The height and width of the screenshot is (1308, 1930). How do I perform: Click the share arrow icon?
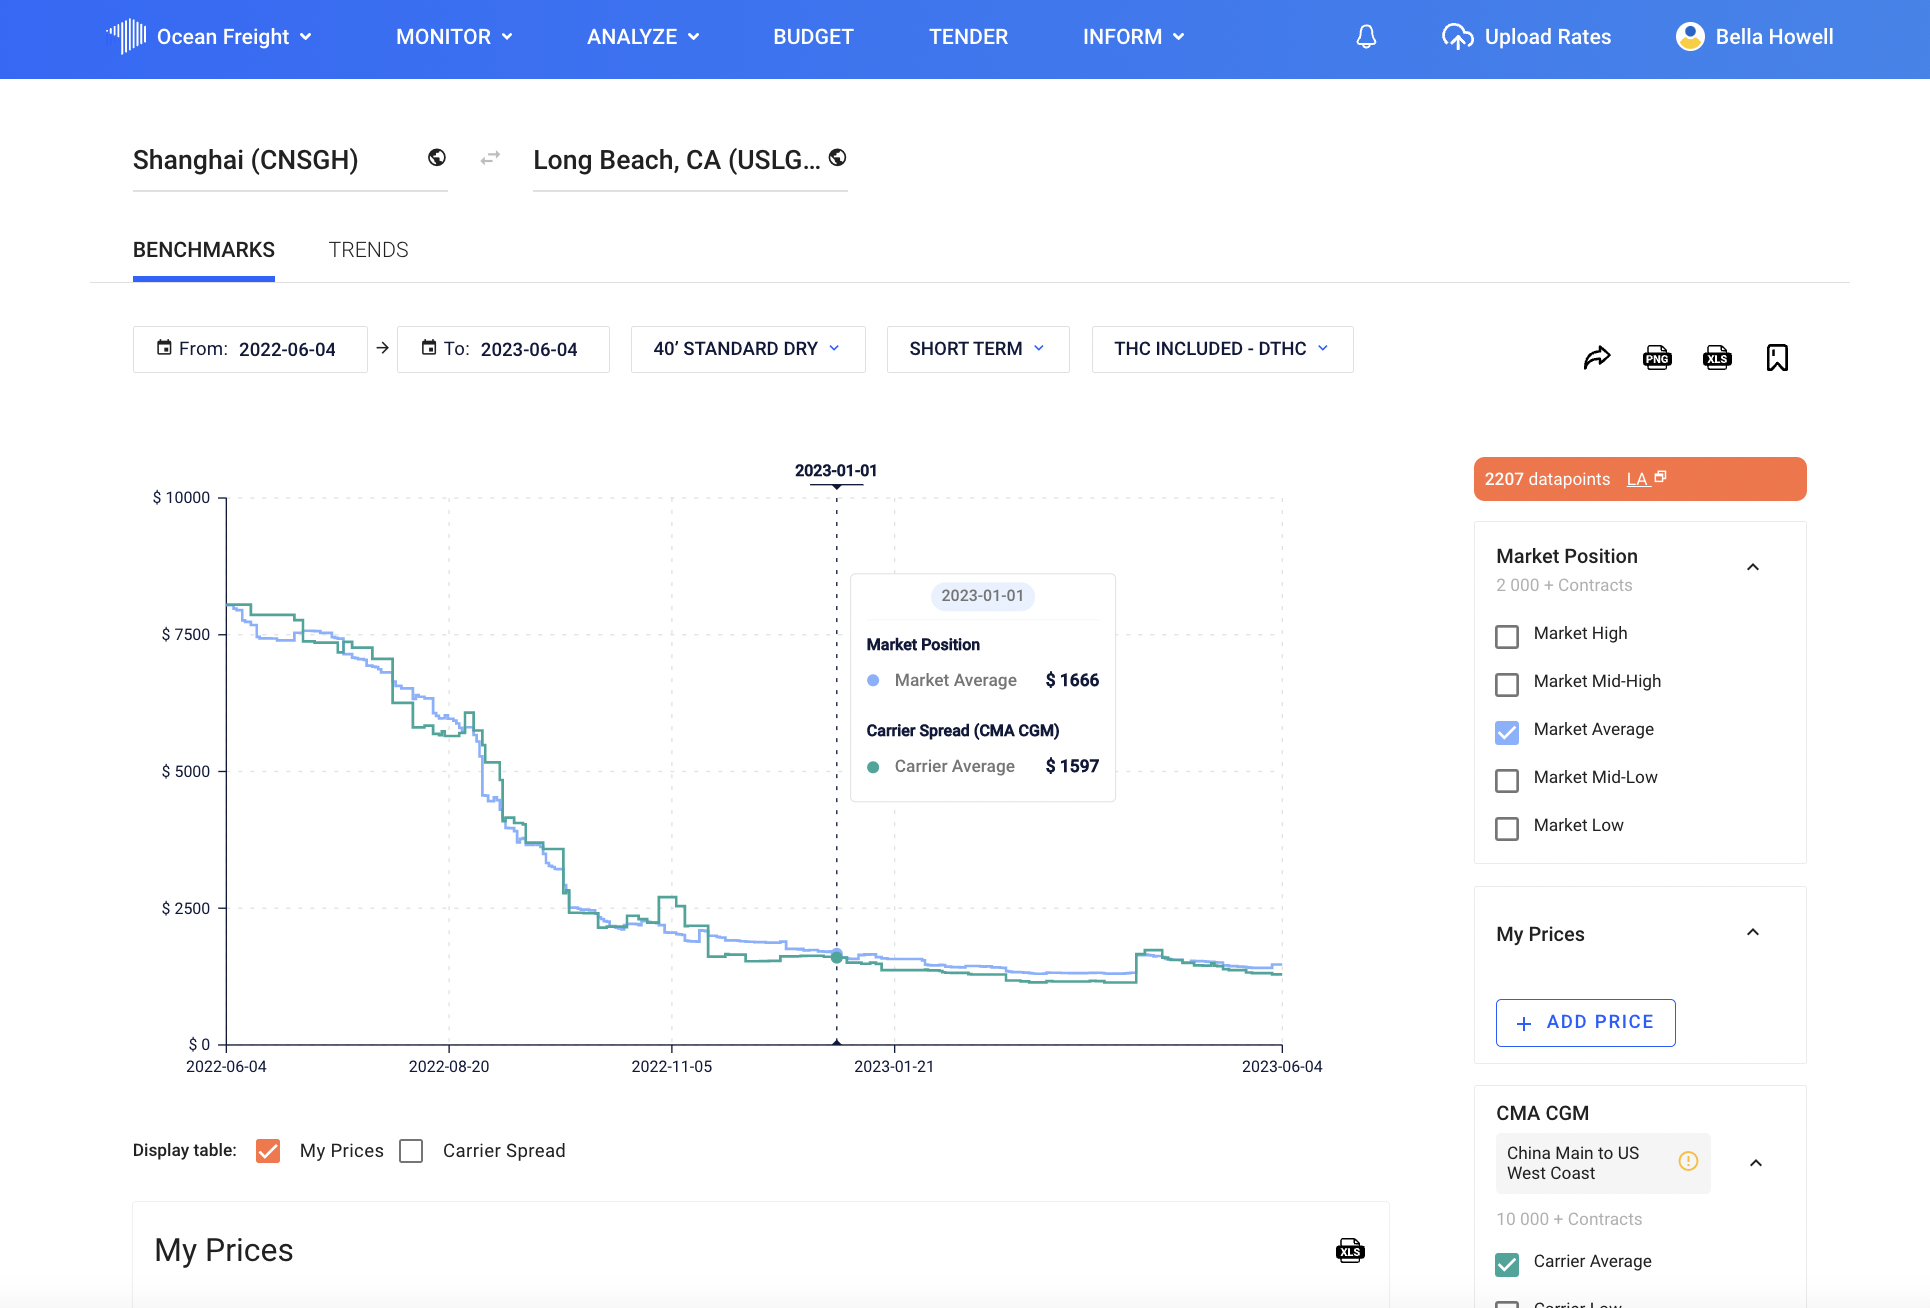coord(1597,358)
